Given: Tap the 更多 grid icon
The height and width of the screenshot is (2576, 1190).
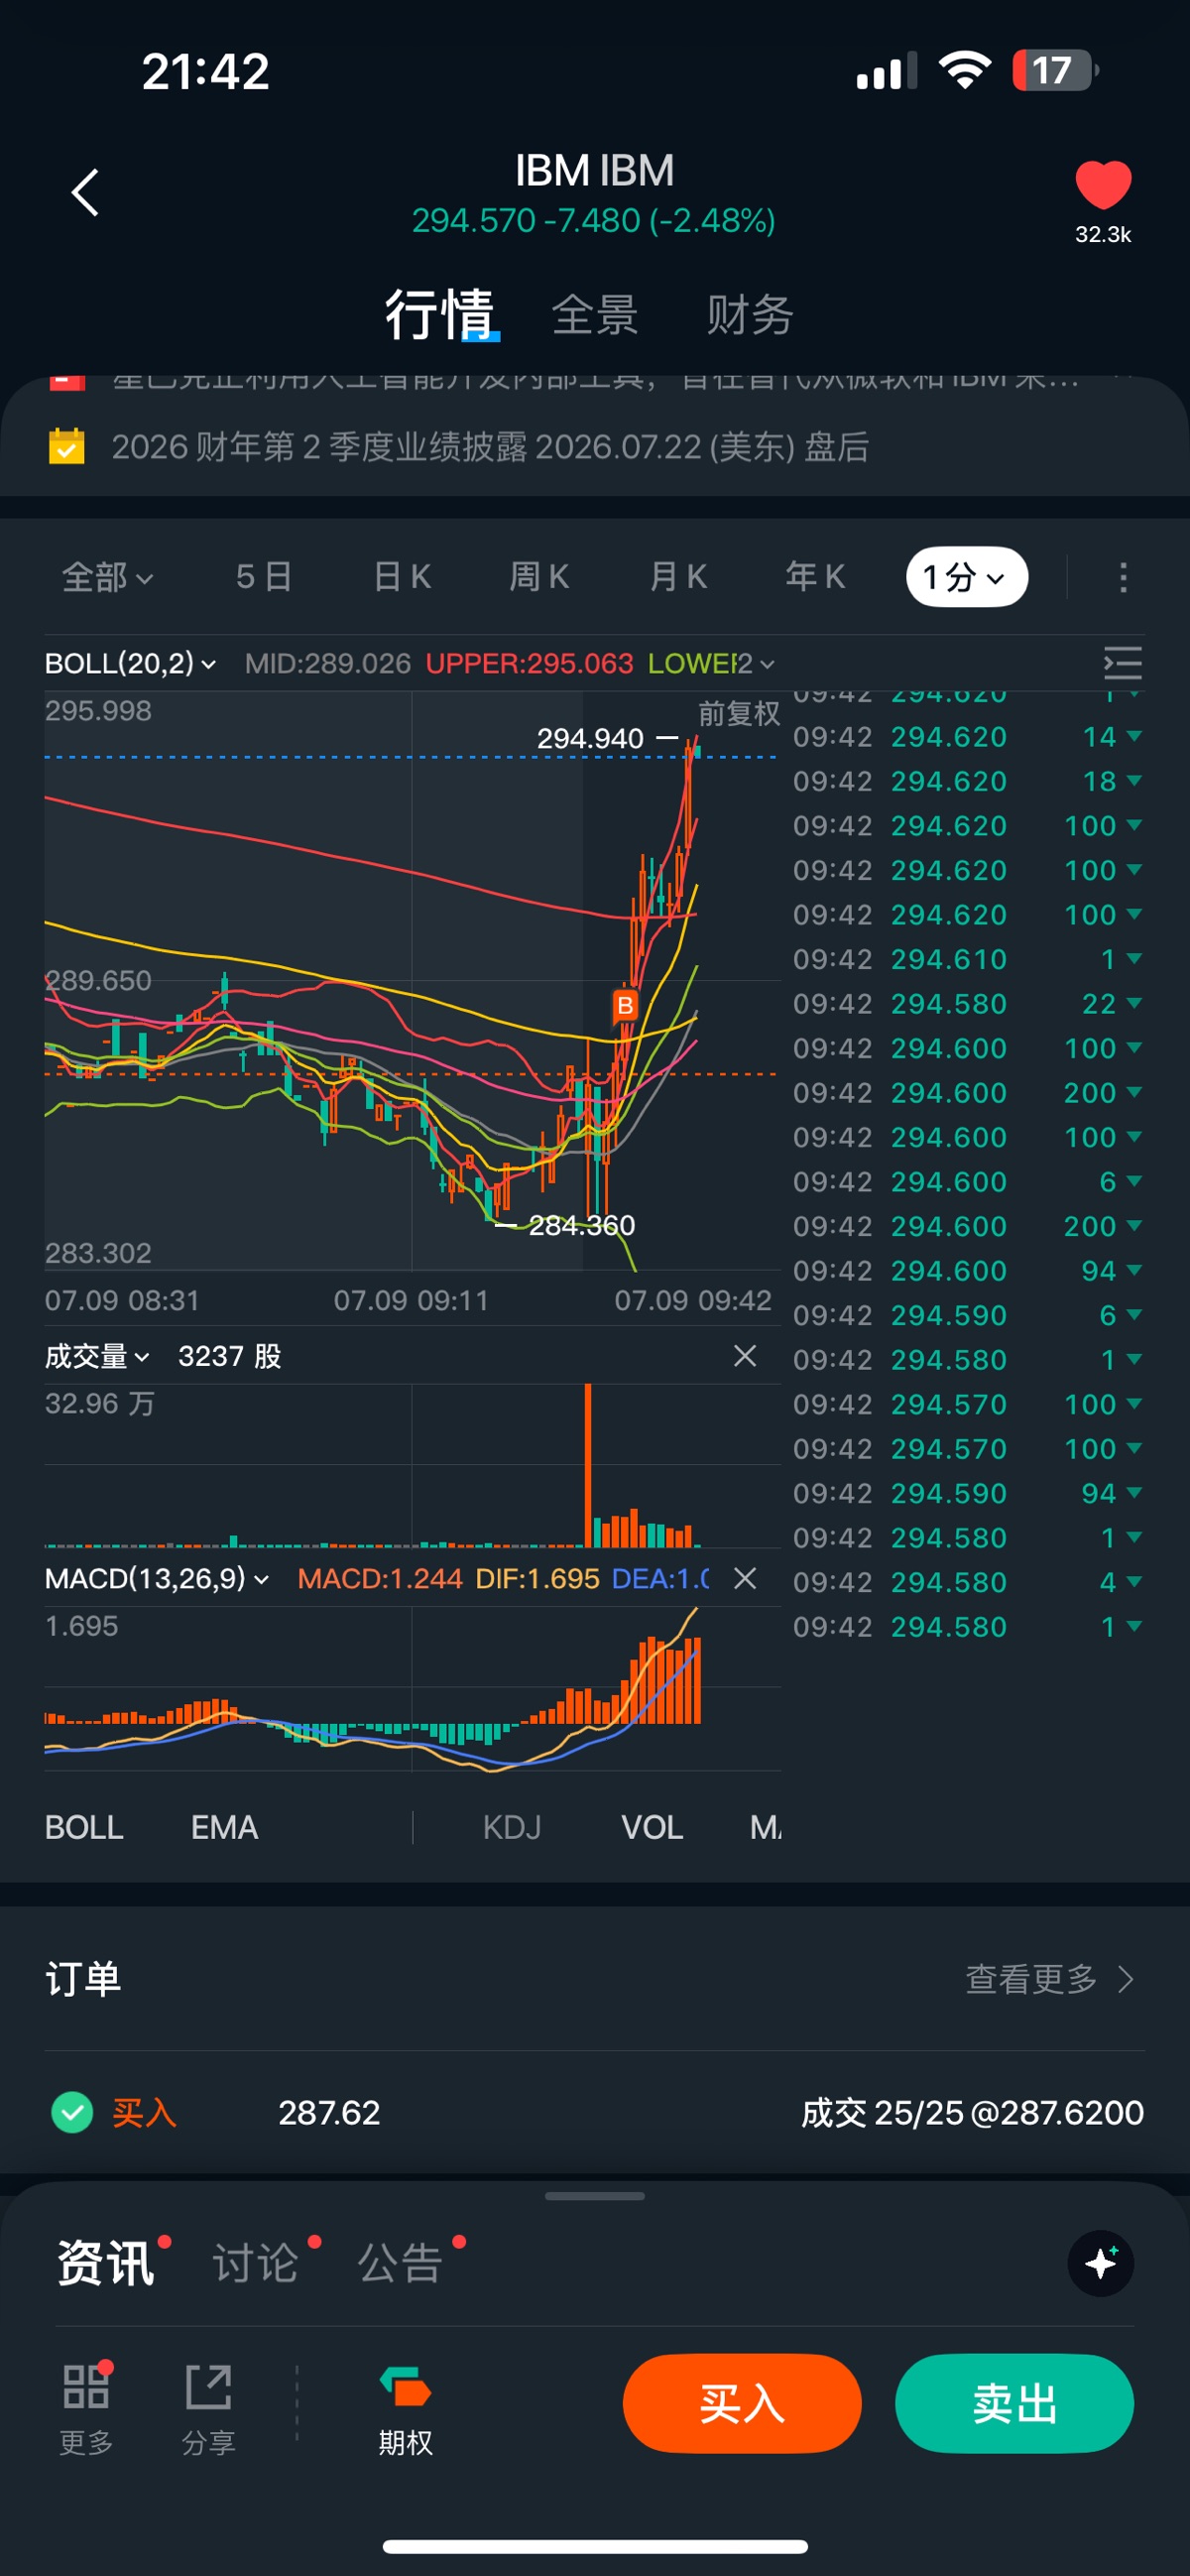Looking at the screenshot, I should pos(86,2387).
